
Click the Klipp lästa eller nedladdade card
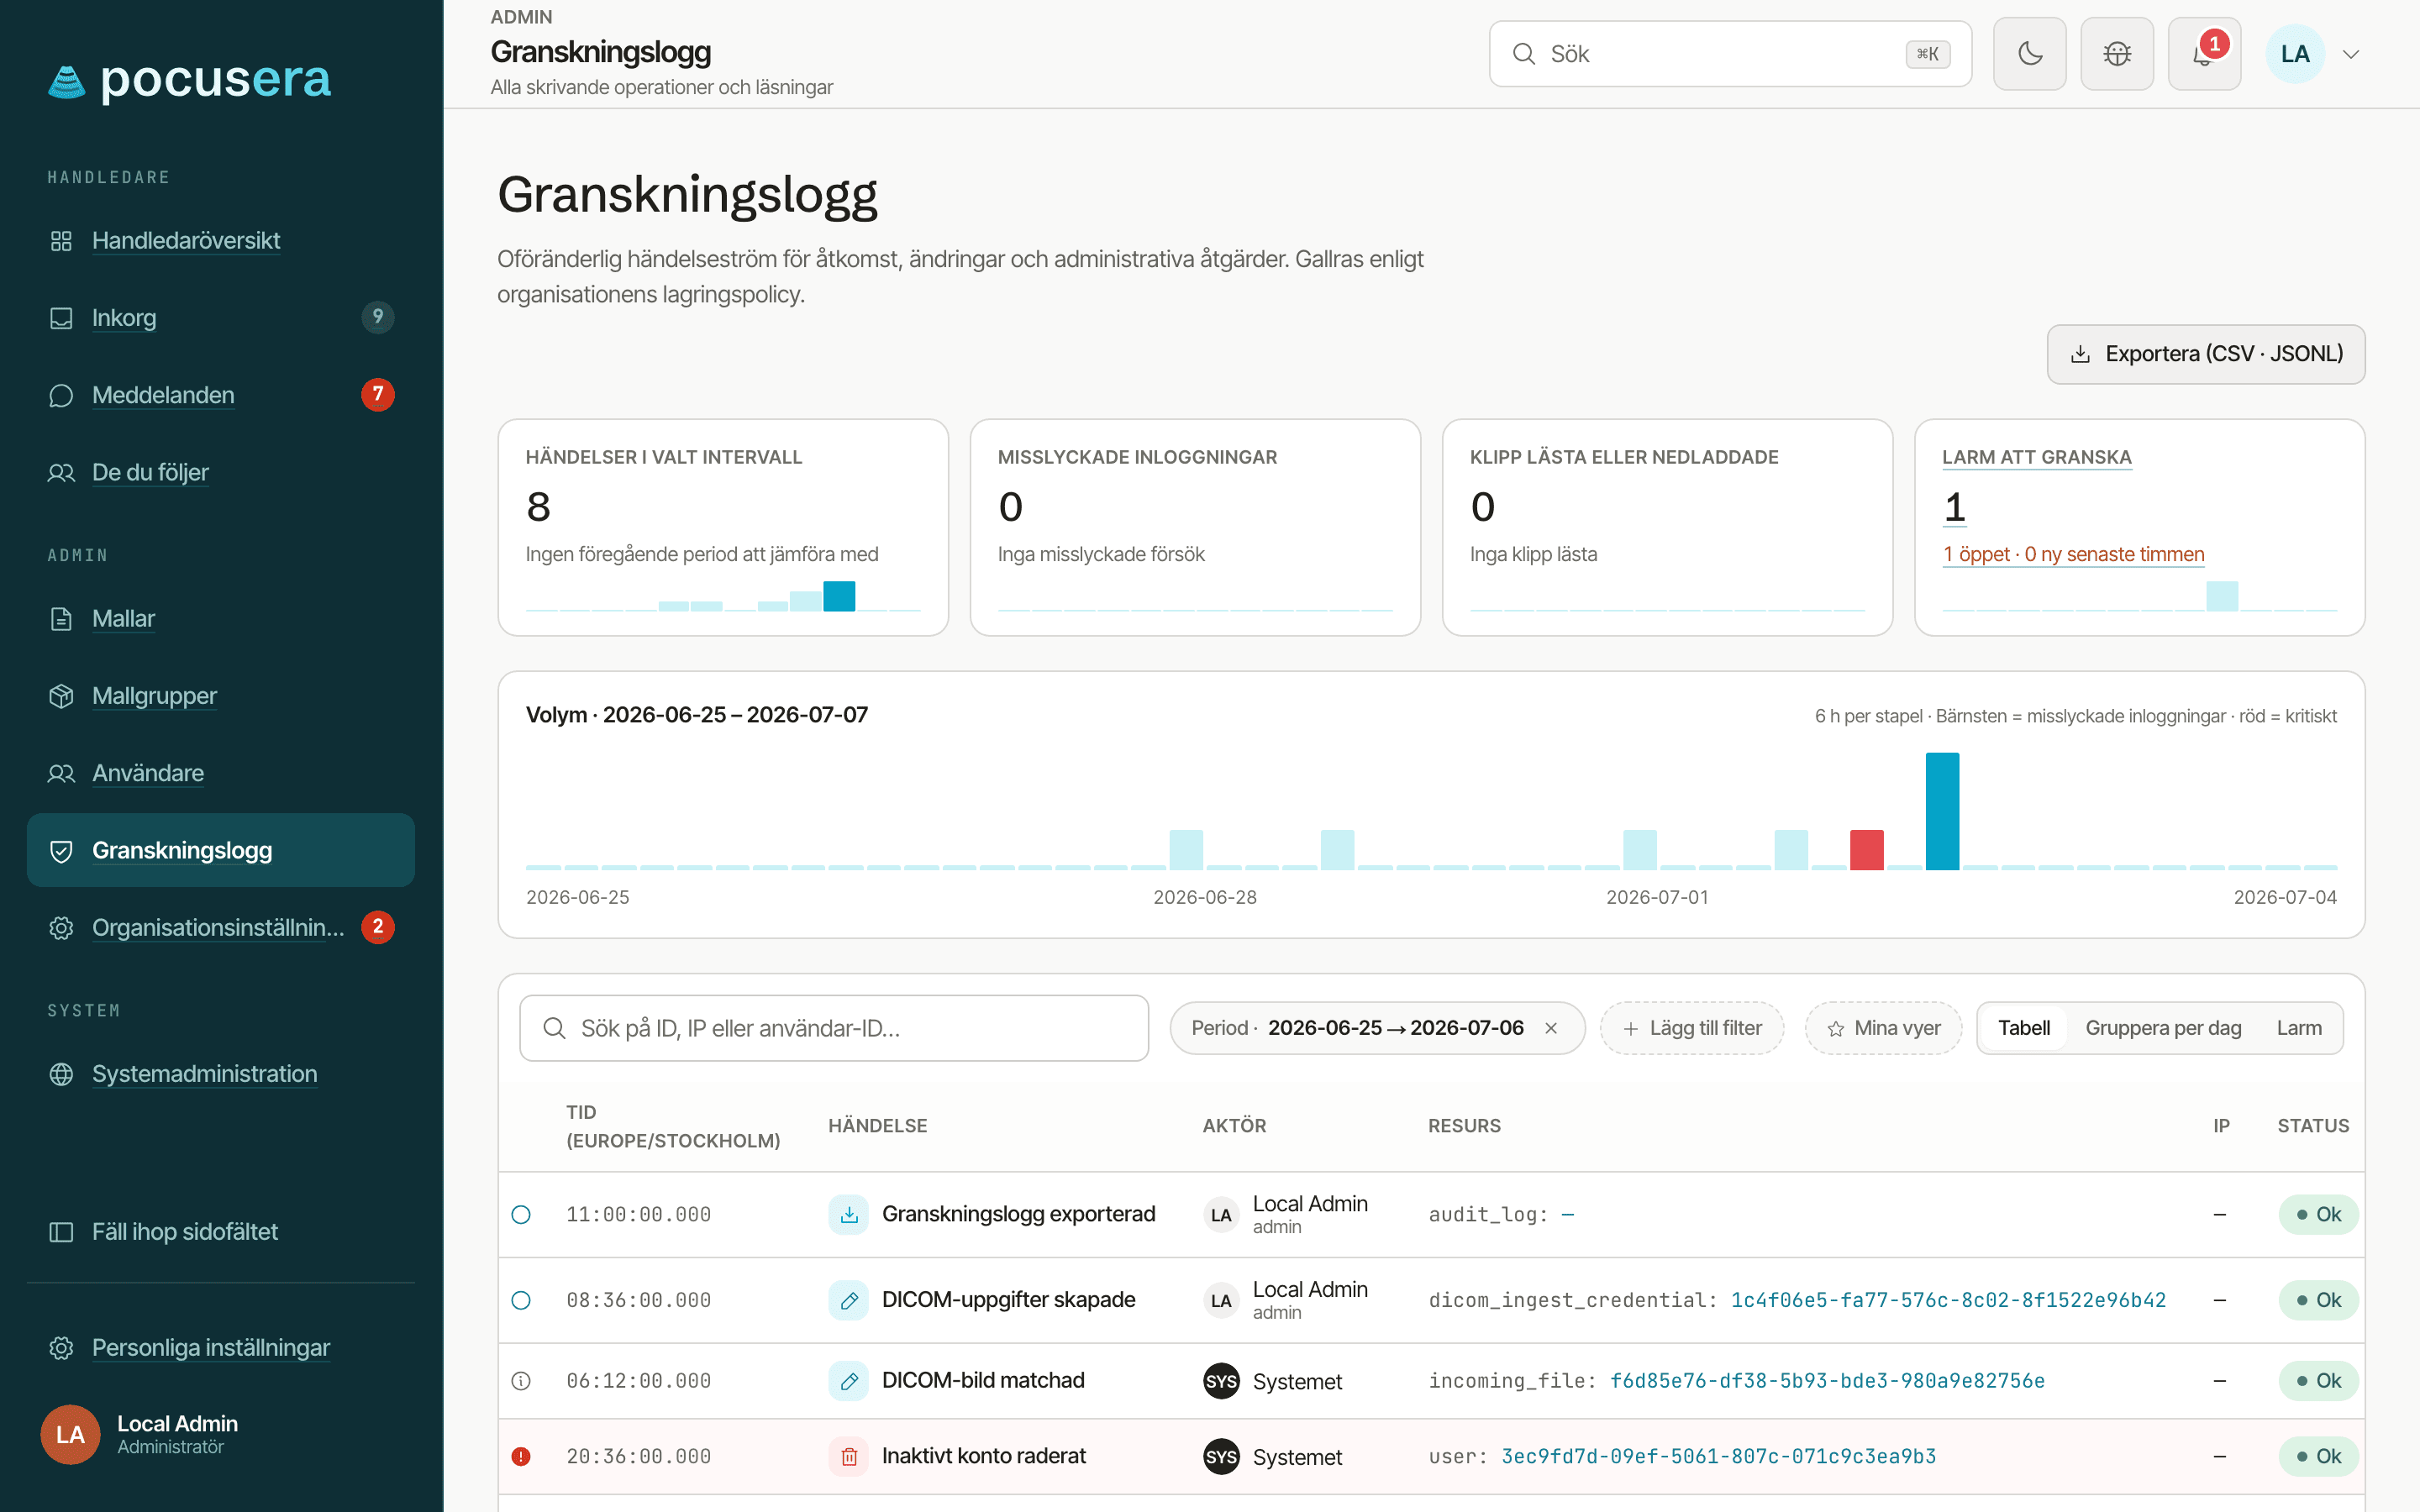(x=1667, y=527)
